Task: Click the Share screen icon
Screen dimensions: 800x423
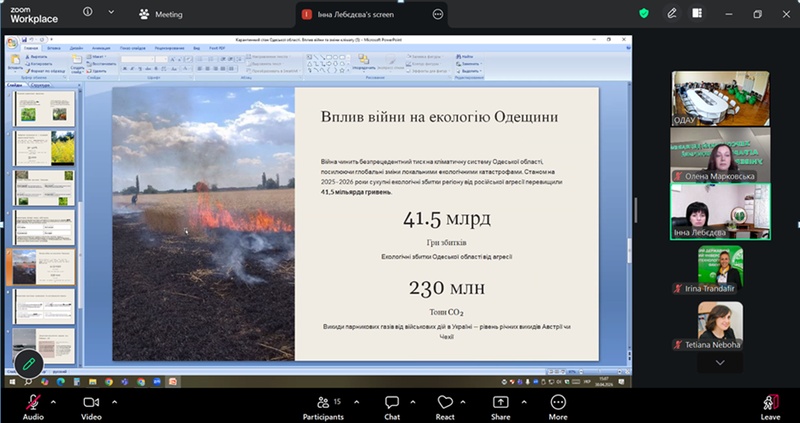Action: coord(501,408)
